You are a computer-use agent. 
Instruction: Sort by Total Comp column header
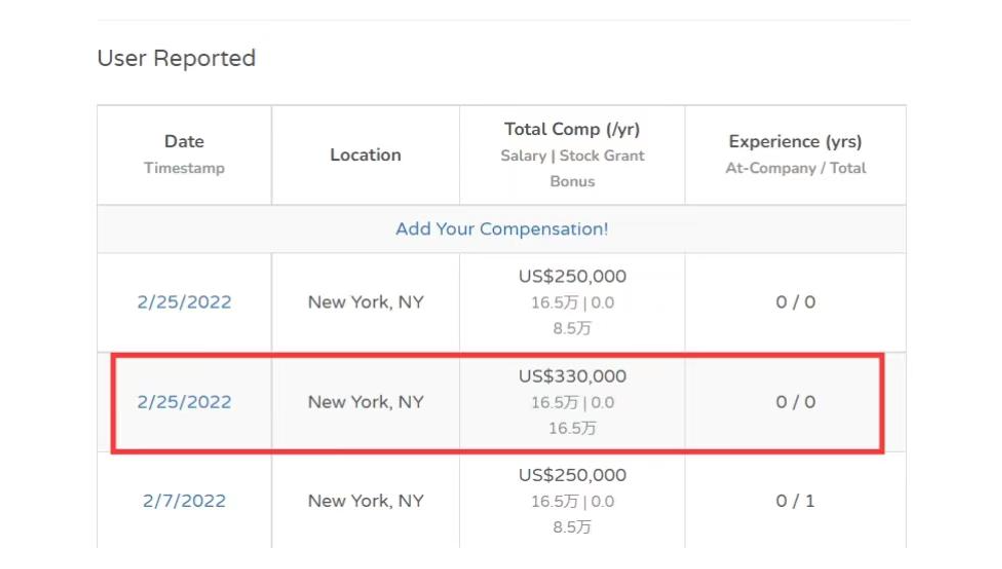(572, 130)
